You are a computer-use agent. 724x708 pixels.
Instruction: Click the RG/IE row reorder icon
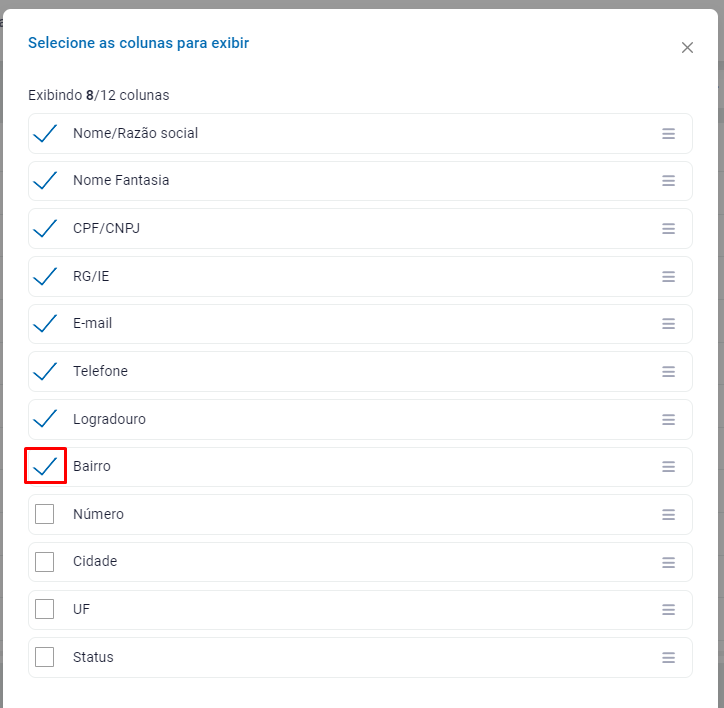pyautogui.click(x=668, y=276)
